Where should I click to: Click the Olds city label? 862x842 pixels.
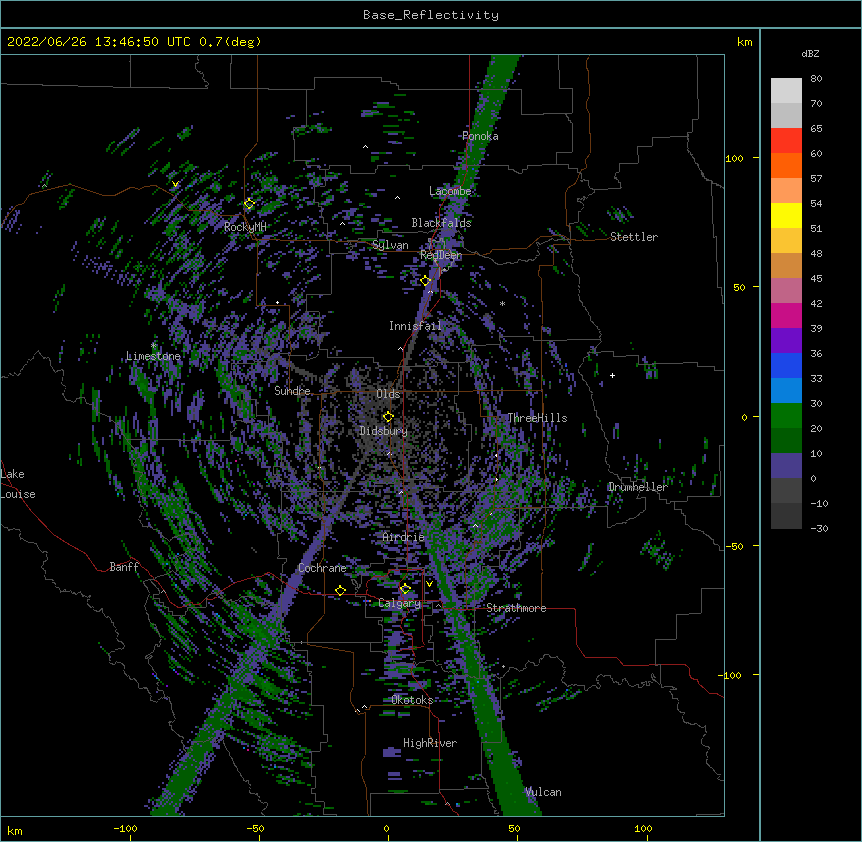point(388,394)
